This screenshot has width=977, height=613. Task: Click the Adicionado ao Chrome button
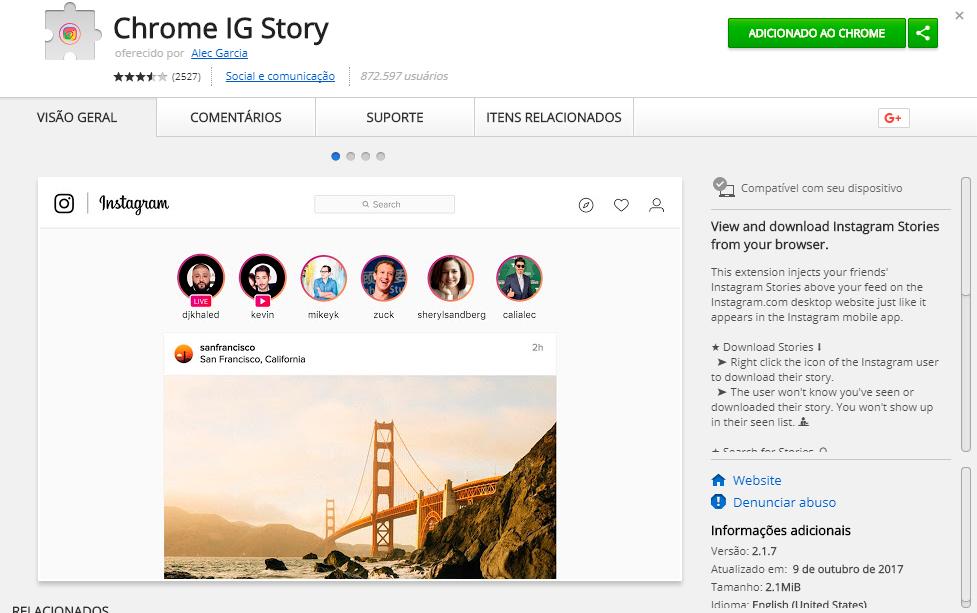[816, 33]
